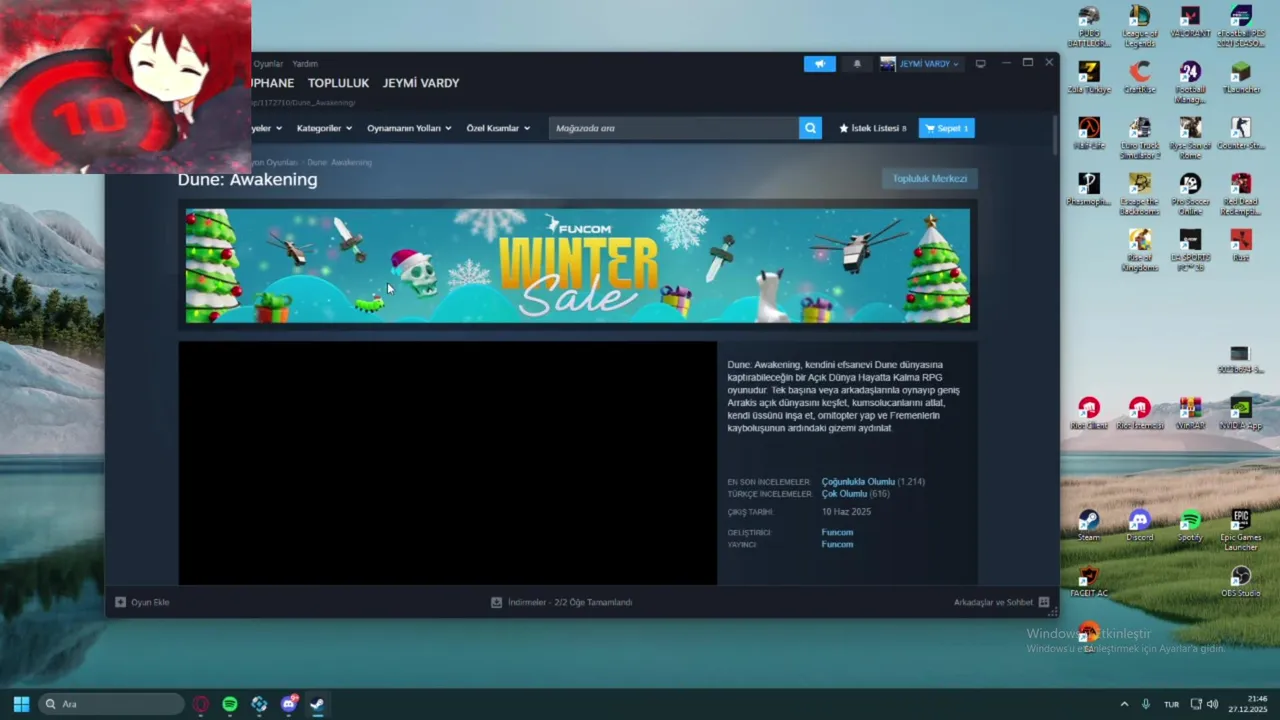This screenshot has height=720, width=1280.
Task: Open Çoğunlukla Olumlu recent reviews link
Action: [858, 482]
